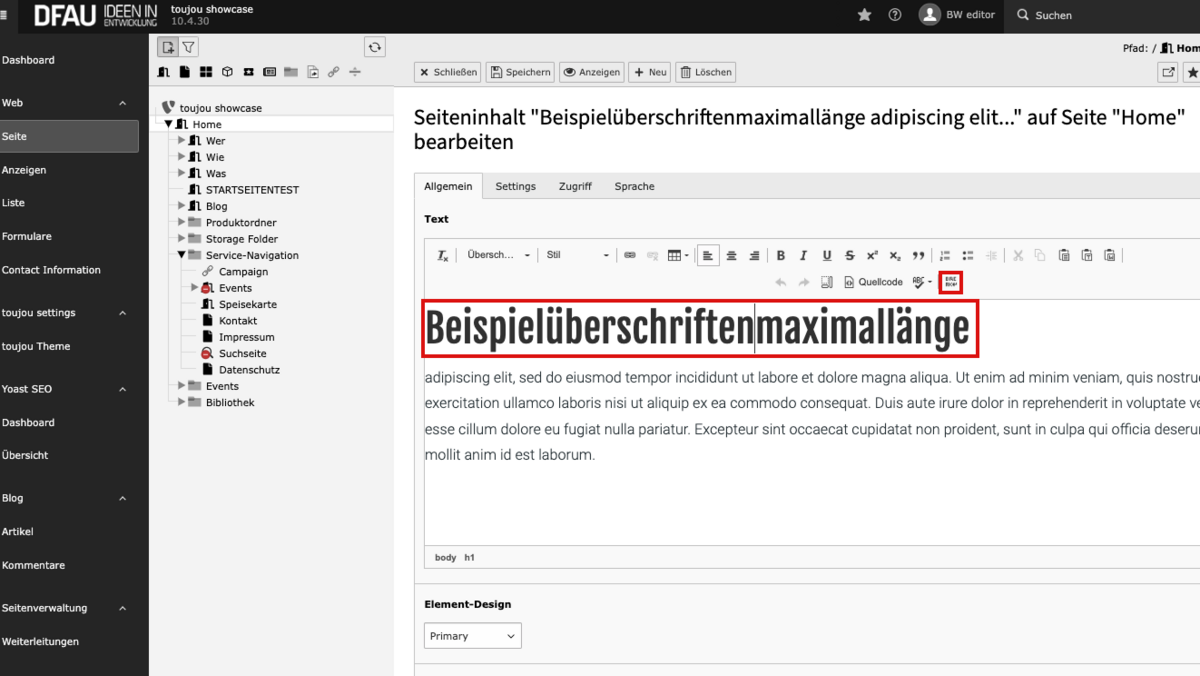Click the Strikethrough icon
This screenshot has width=1200, height=676.
point(849,255)
